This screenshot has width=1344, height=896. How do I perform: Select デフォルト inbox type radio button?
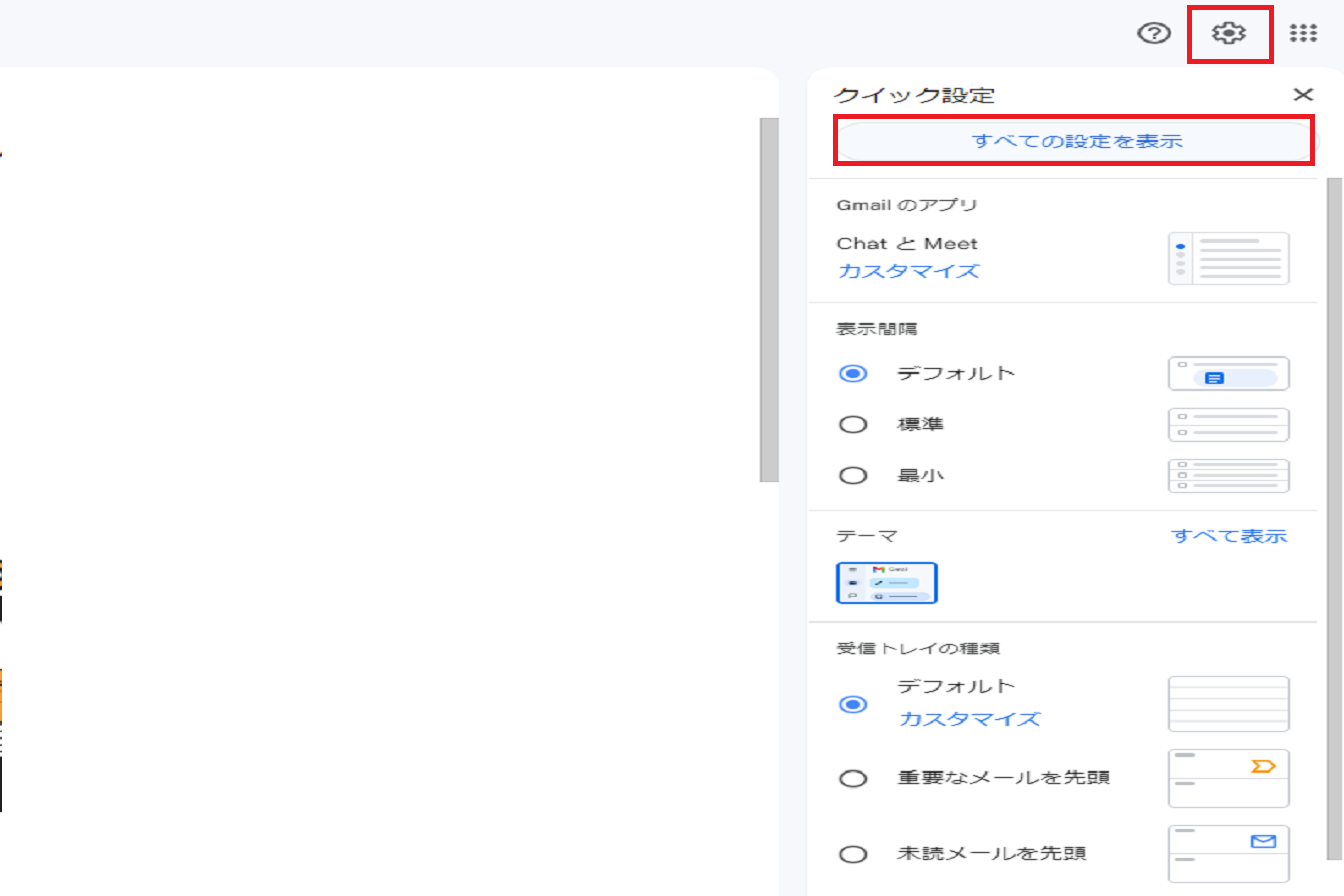853,704
